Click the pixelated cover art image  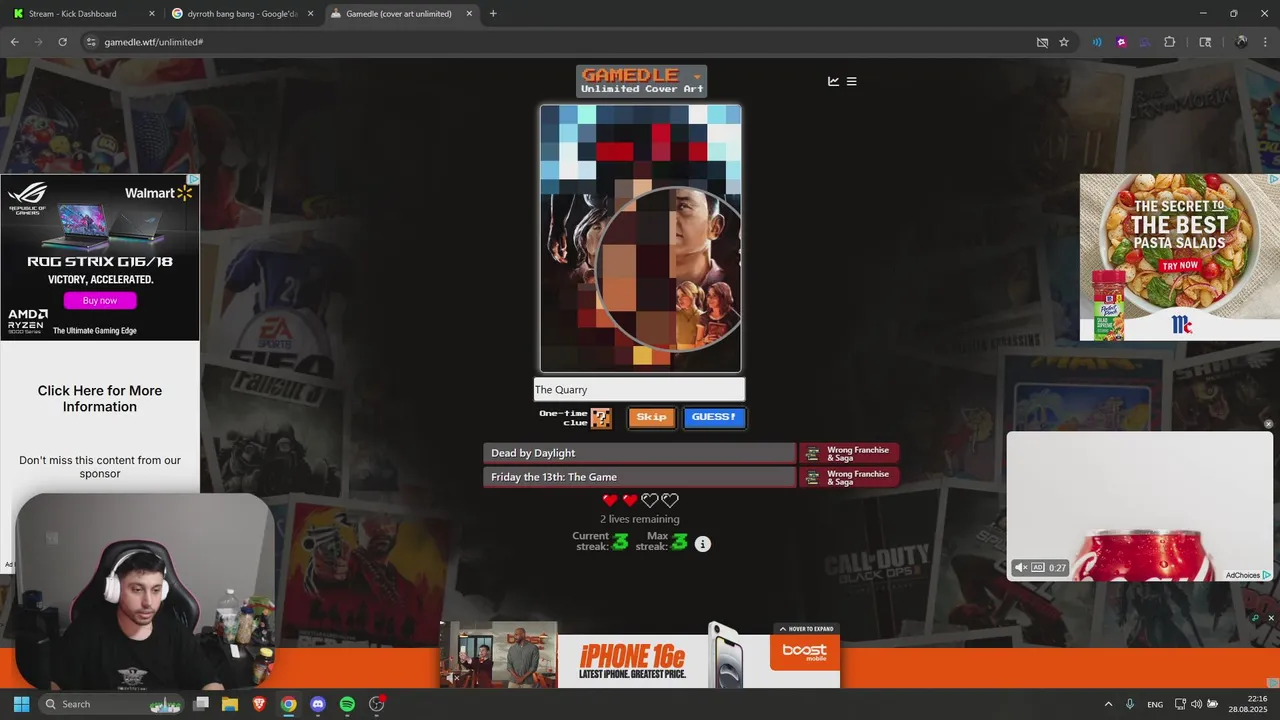pos(640,238)
